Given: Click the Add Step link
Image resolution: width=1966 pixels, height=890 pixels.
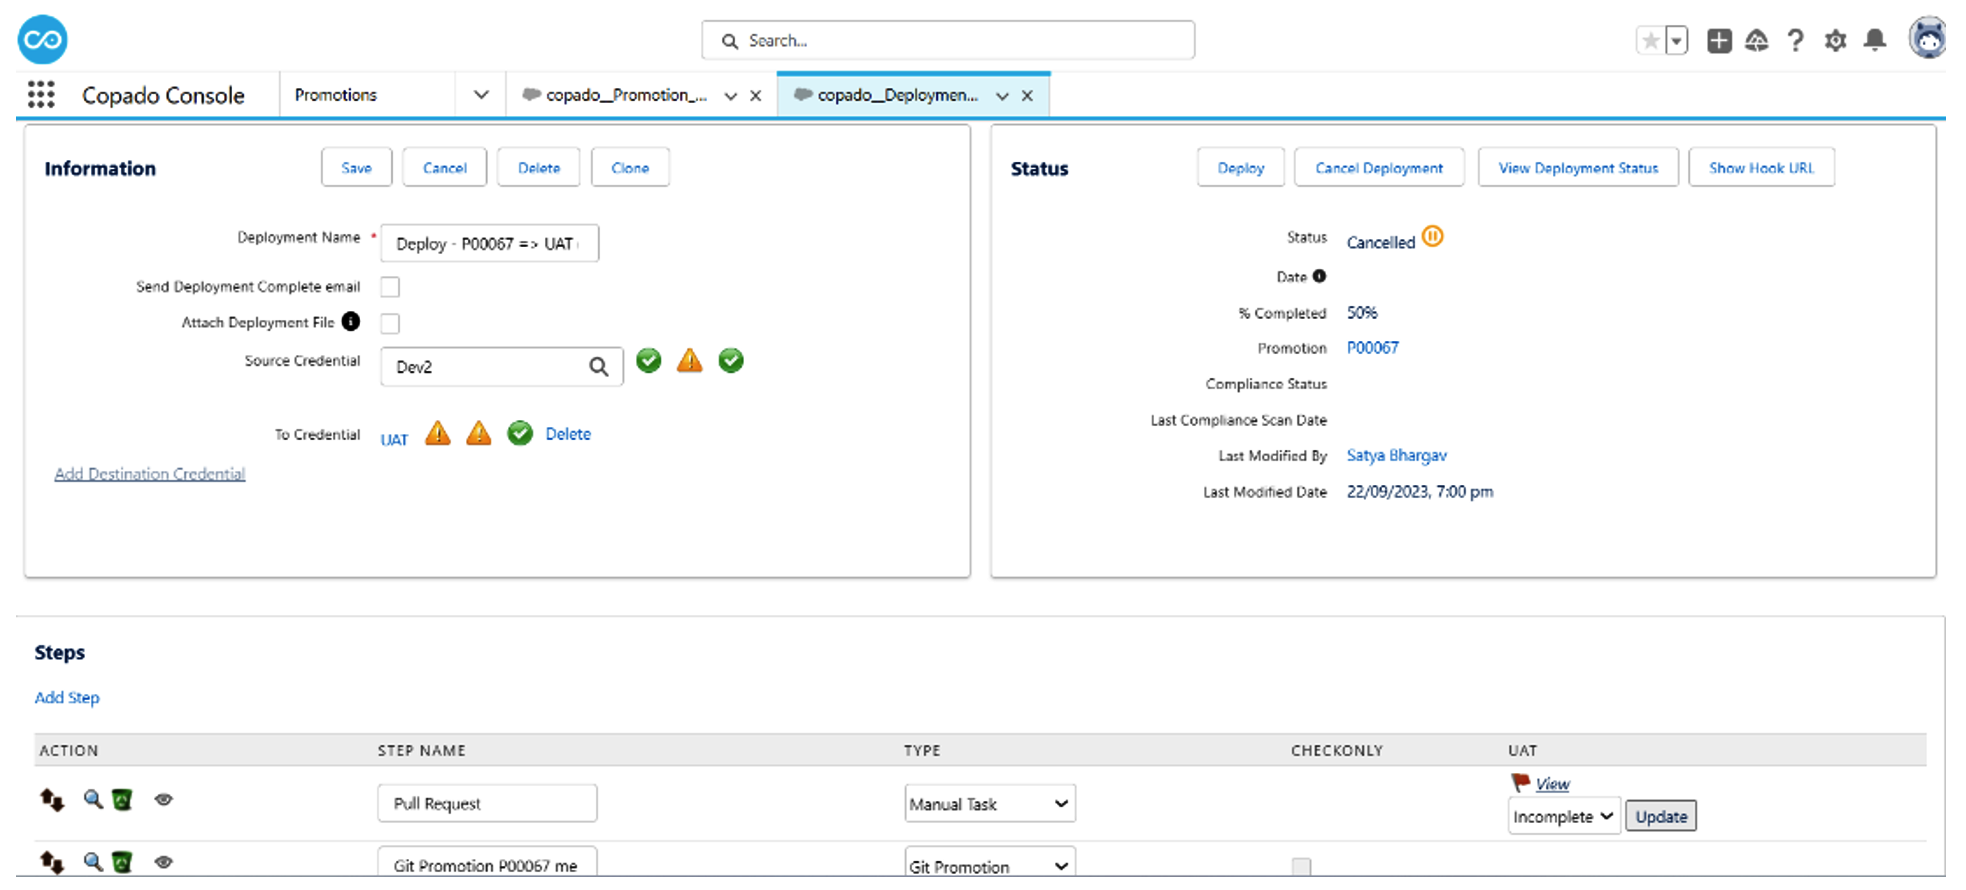Looking at the screenshot, I should click(67, 697).
